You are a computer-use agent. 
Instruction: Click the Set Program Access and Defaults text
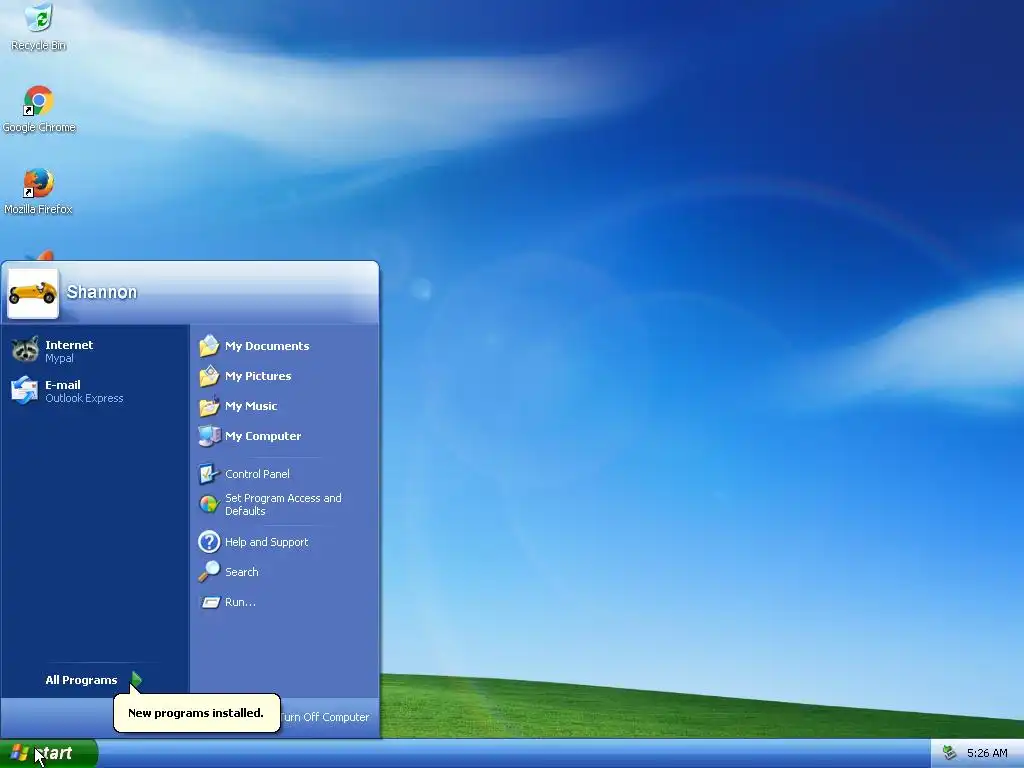[x=283, y=505]
